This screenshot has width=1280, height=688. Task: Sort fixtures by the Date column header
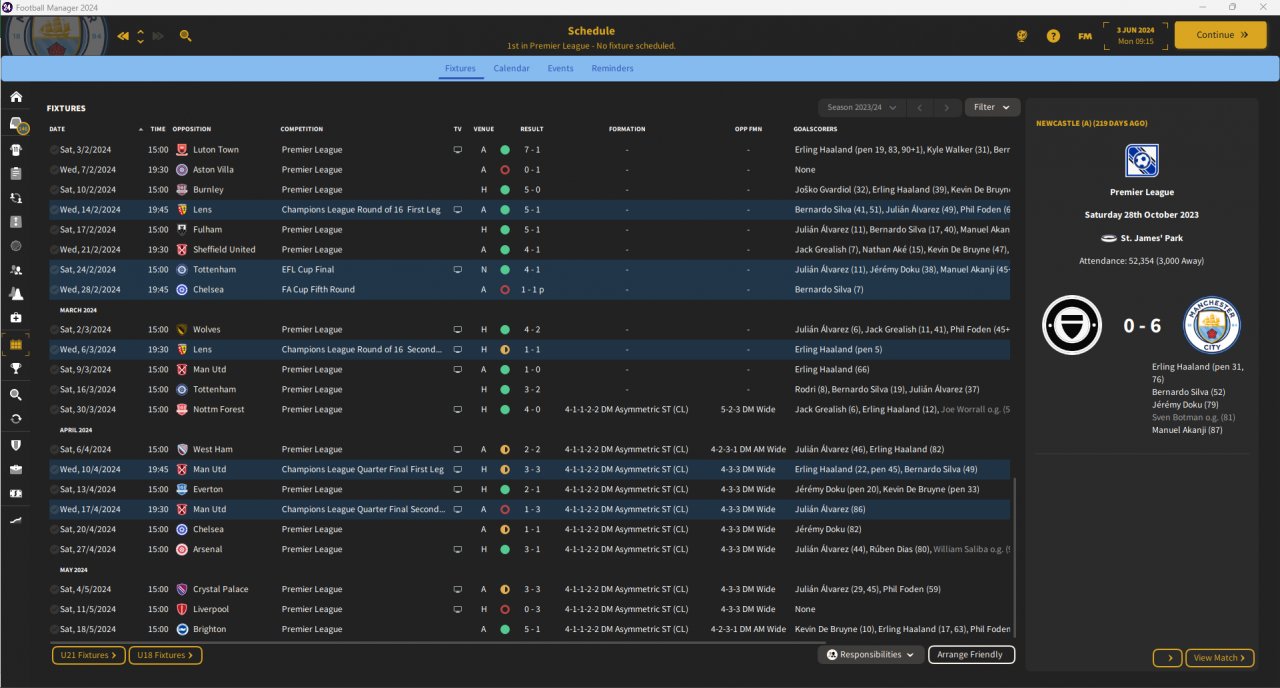(x=57, y=129)
